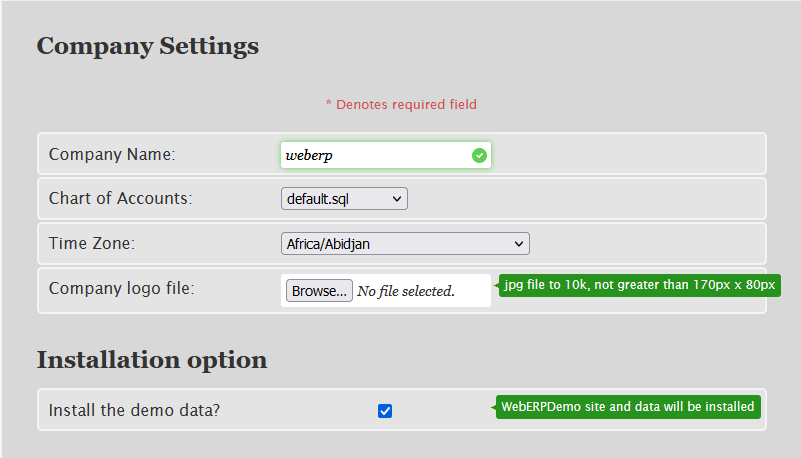Viewport: 801px width, 458px height.
Task: Uncheck the Install demo data checkbox
Action: pos(385,410)
